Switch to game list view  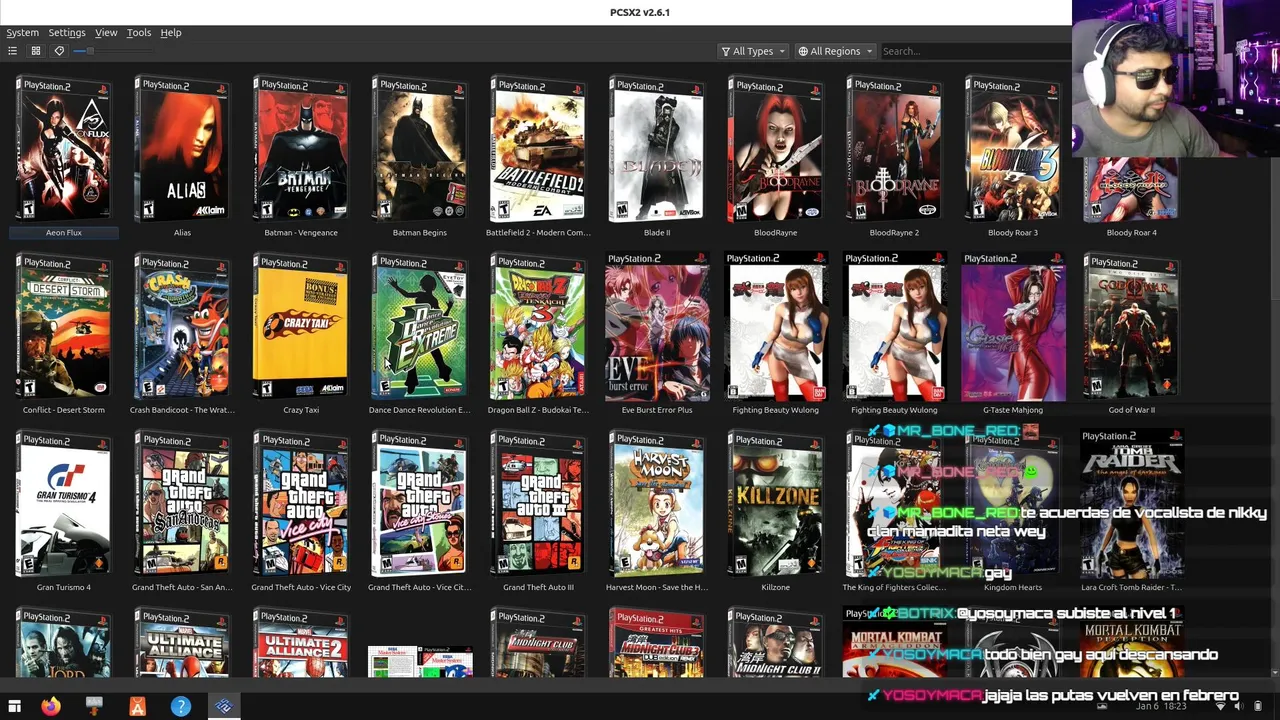click(x=12, y=51)
